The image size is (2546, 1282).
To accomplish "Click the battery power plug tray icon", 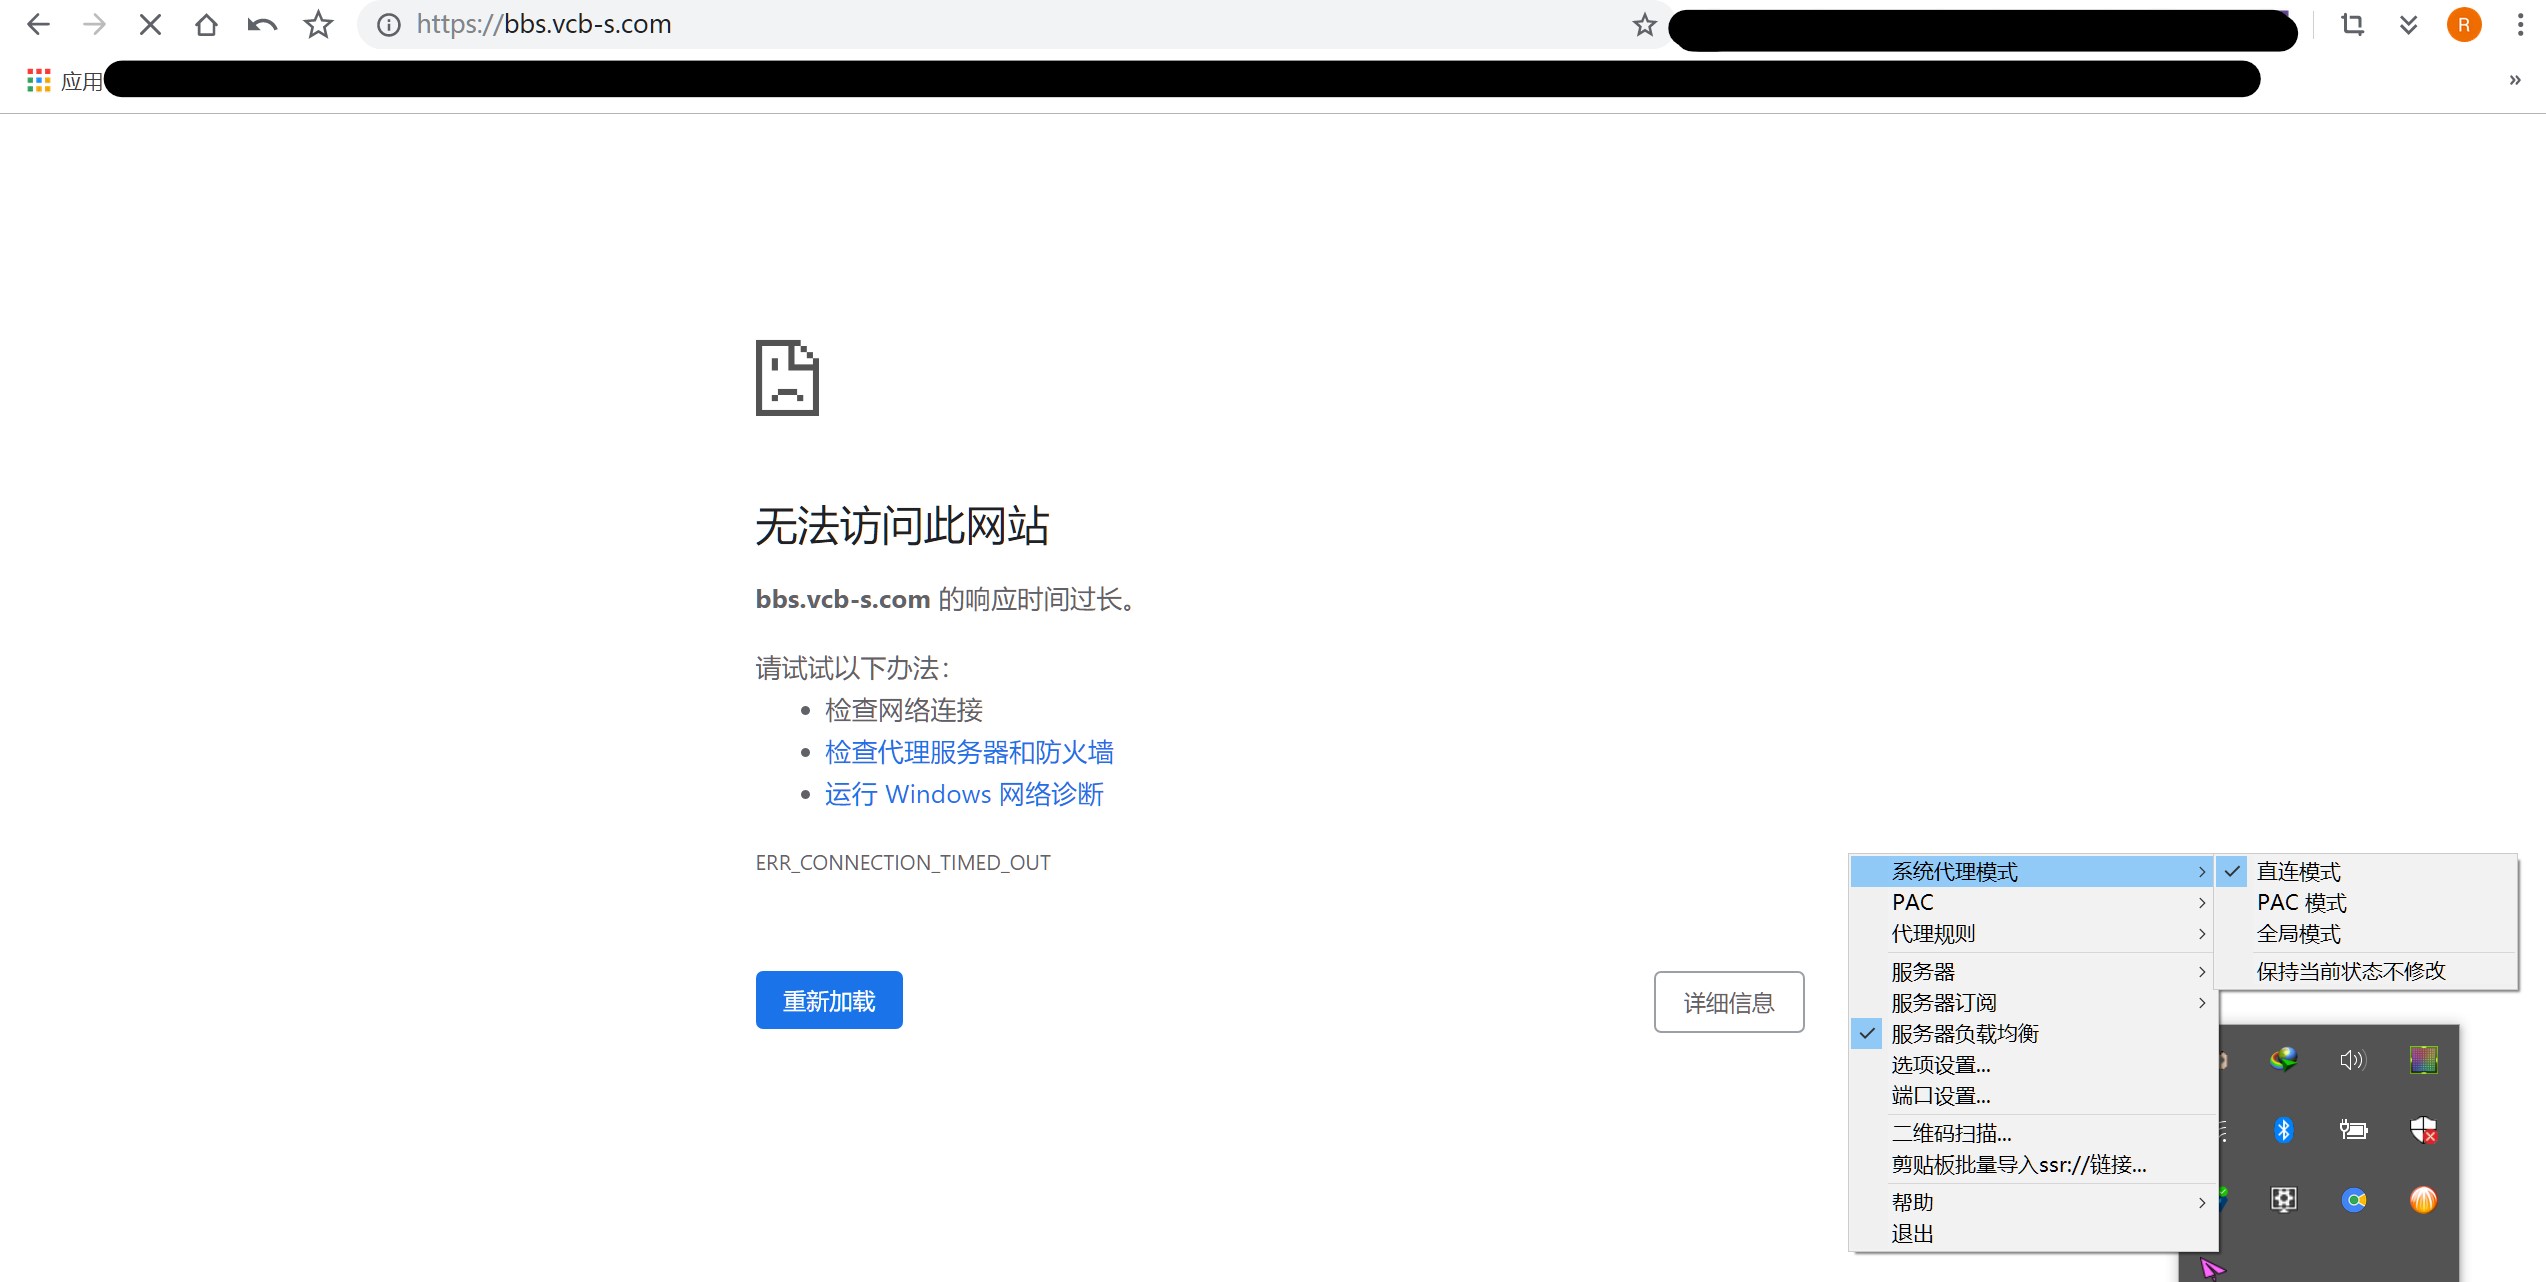I will tap(2353, 1130).
